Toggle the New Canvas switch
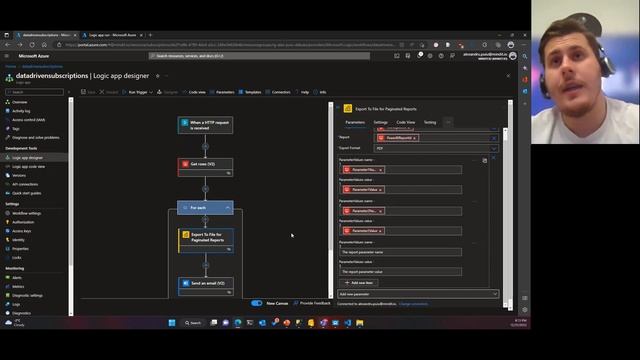This screenshot has height=360, width=640. click(x=257, y=303)
